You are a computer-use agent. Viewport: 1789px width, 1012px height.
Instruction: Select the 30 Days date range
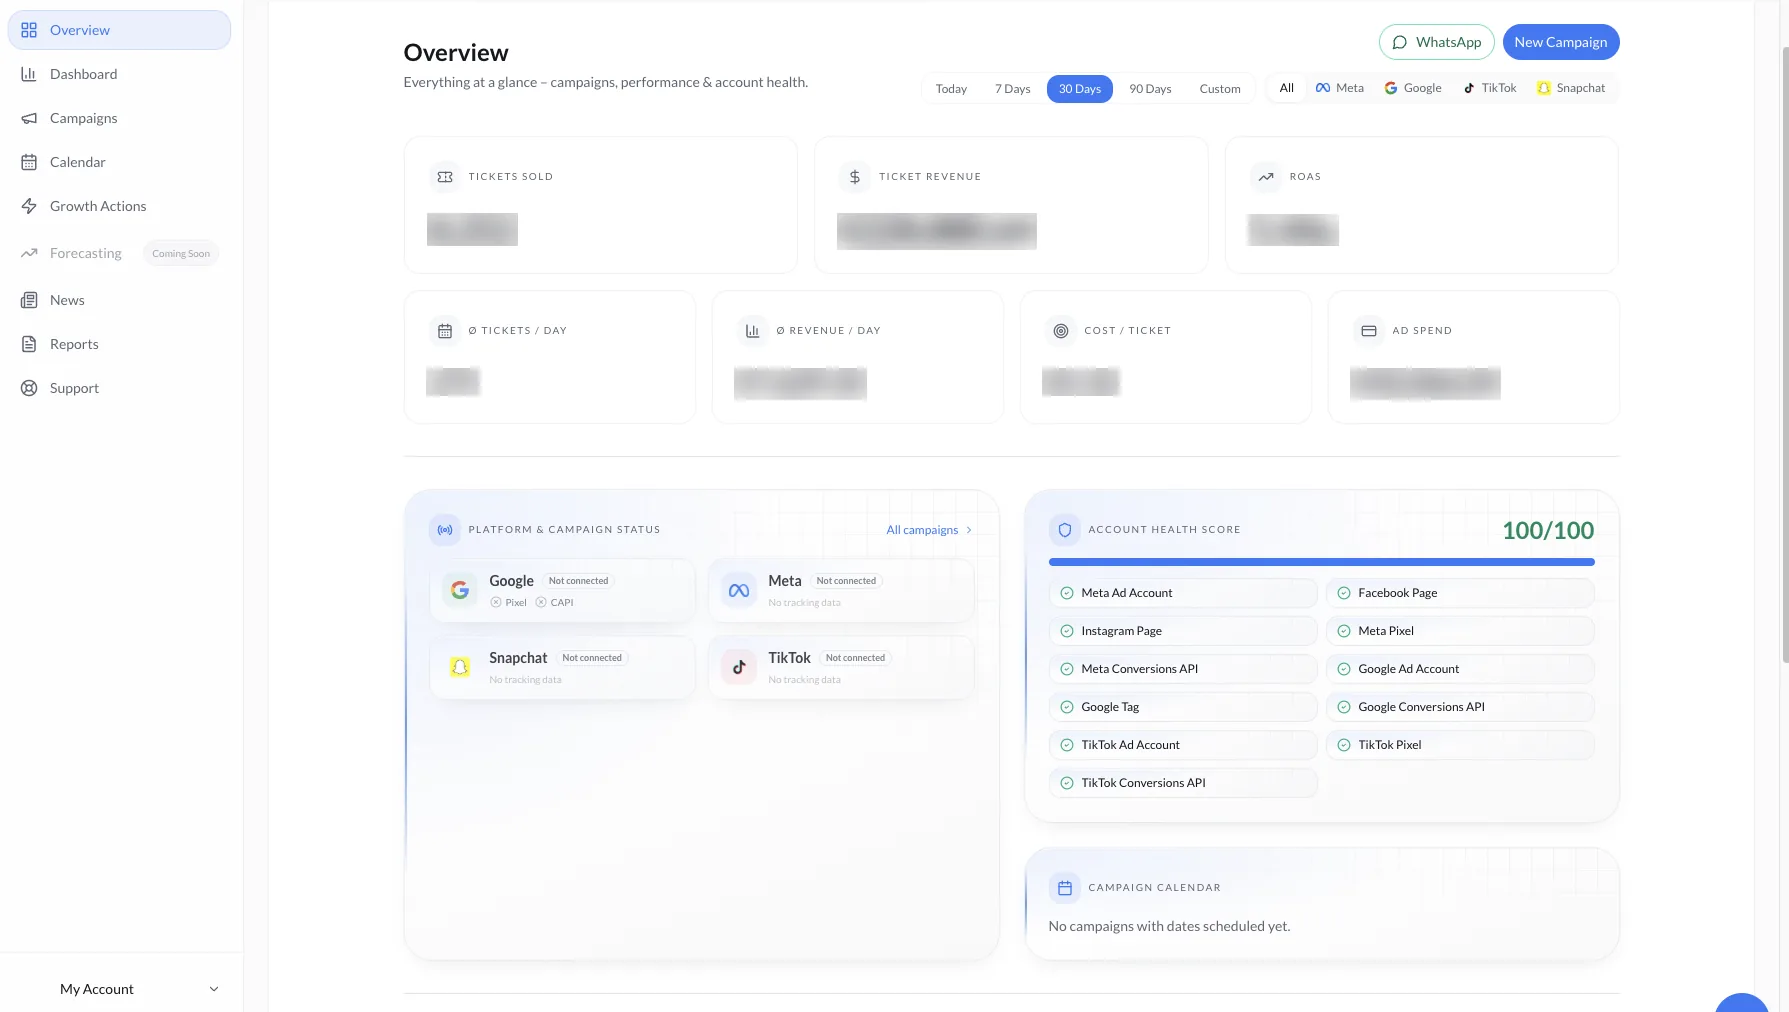[1080, 89]
